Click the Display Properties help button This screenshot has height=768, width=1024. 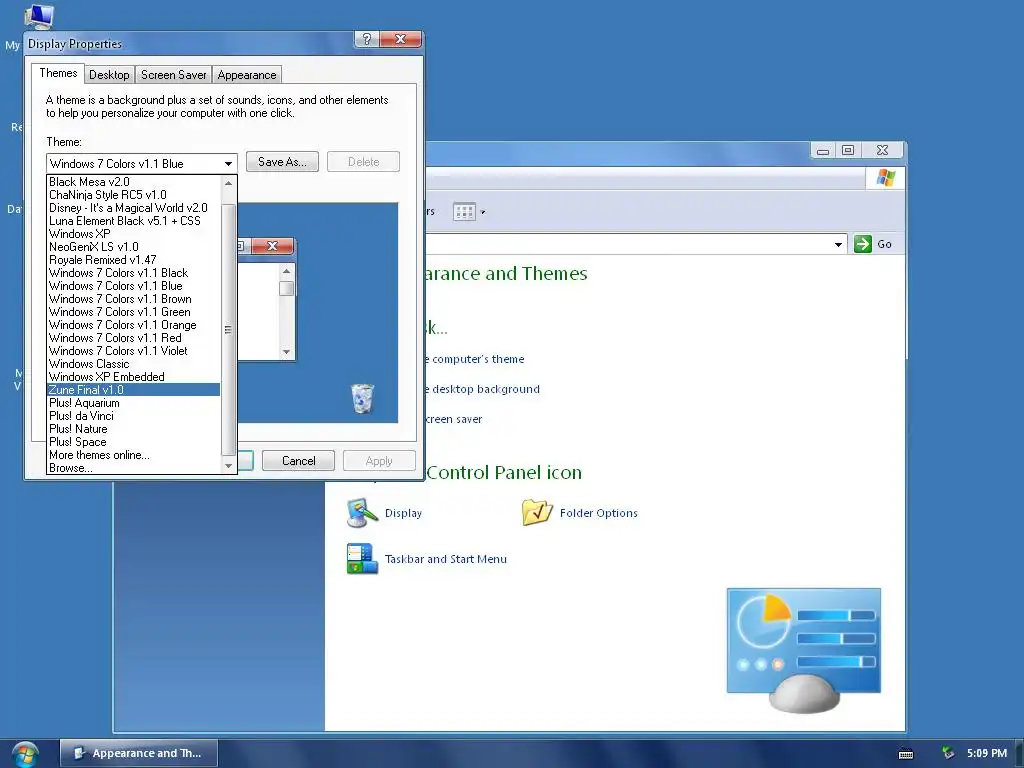(367, 39)
